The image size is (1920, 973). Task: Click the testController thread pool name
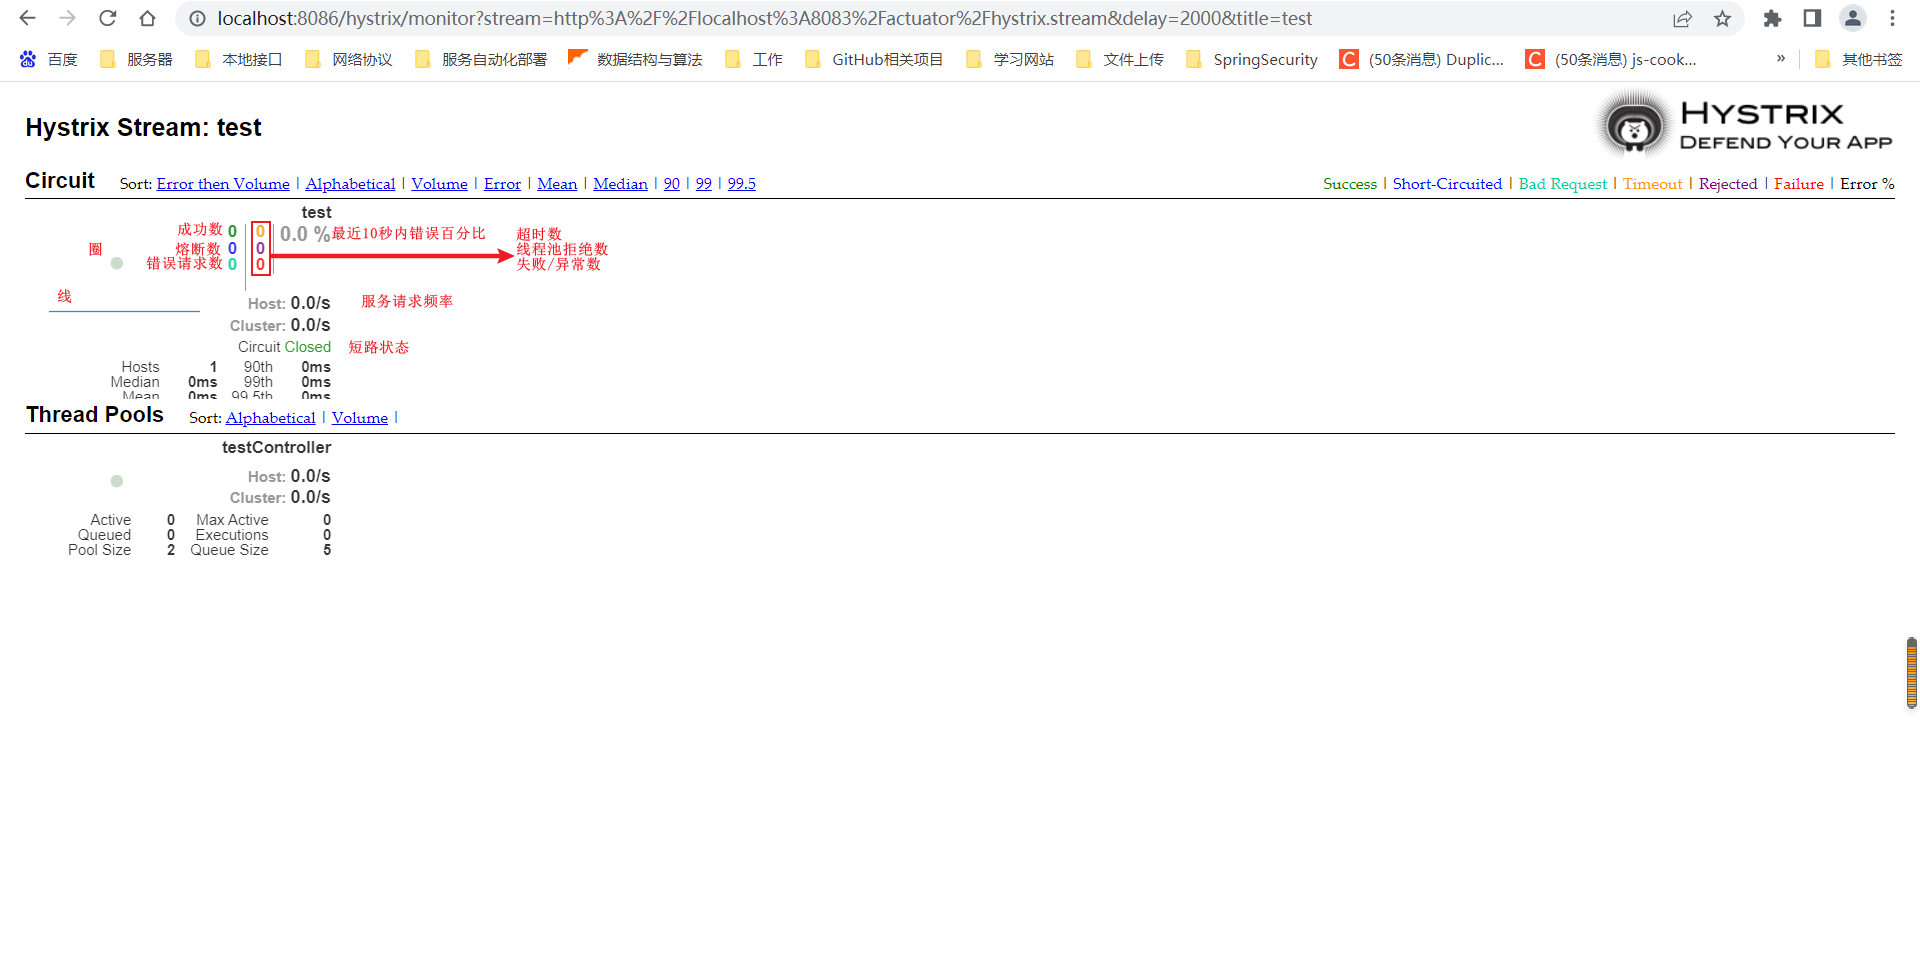tap(276, 447)
